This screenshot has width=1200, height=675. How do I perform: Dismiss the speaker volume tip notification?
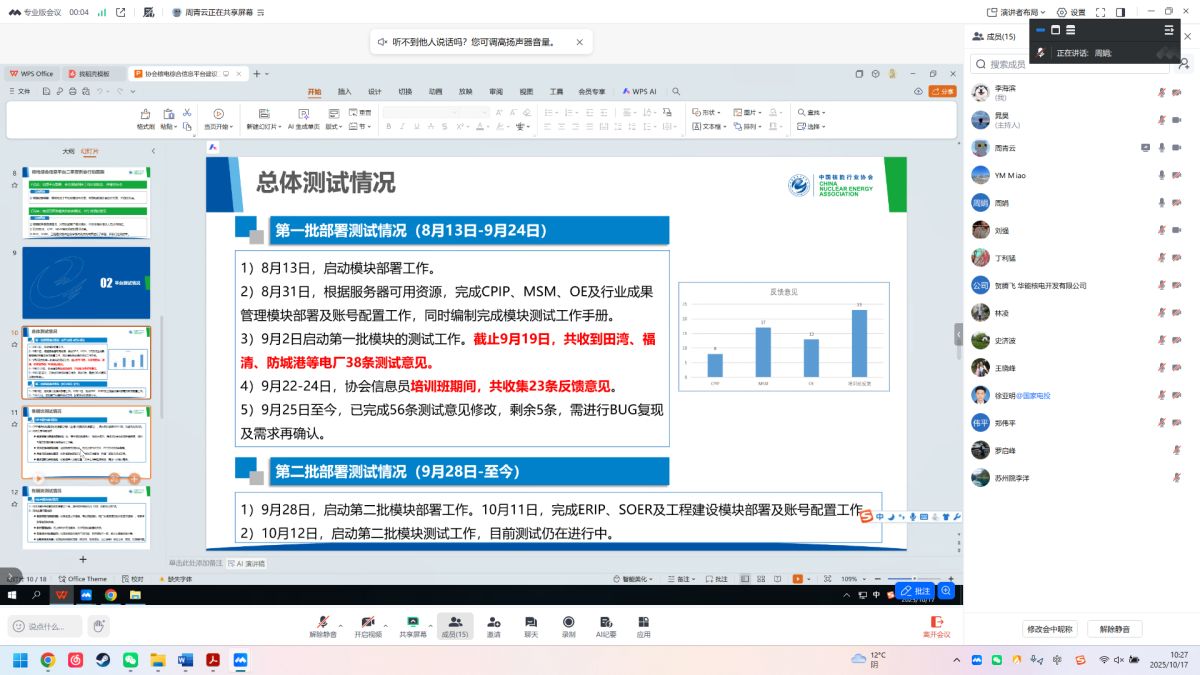click(x=579, y=42)
